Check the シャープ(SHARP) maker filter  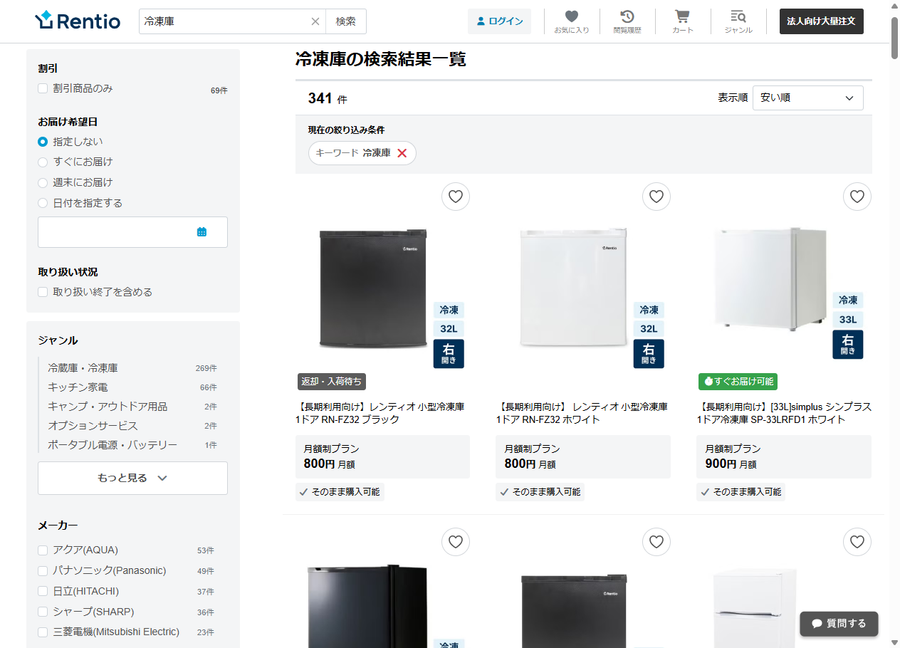pyautogui.click(x=42, y=612)
